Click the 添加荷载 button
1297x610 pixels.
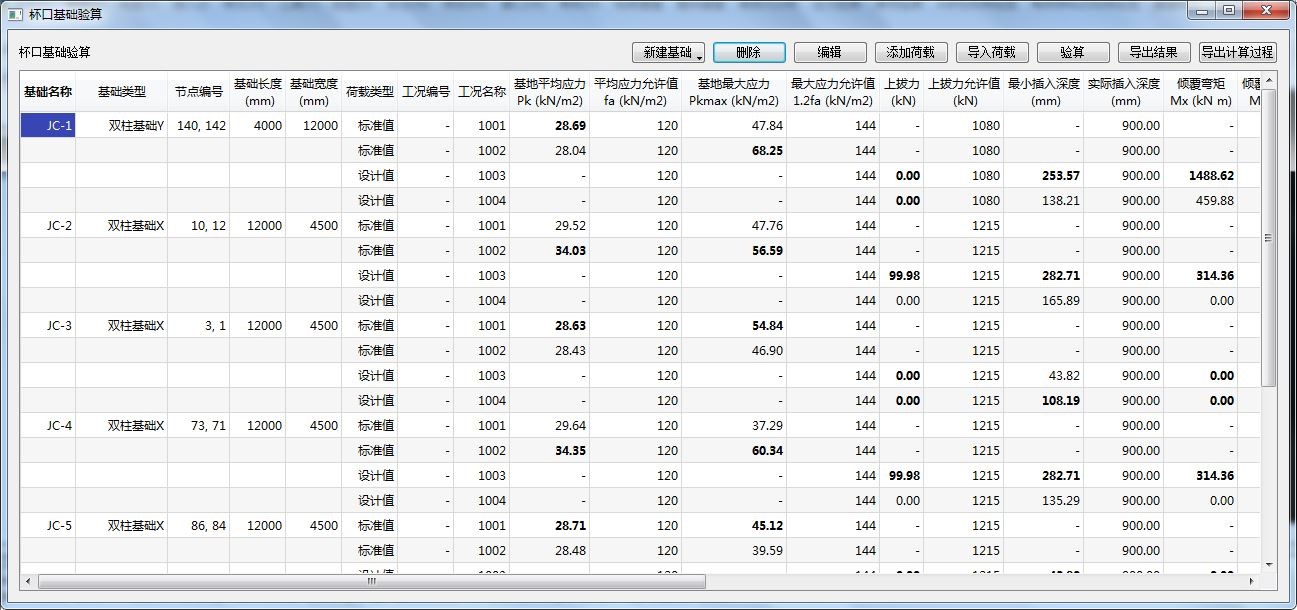(911, 53)
